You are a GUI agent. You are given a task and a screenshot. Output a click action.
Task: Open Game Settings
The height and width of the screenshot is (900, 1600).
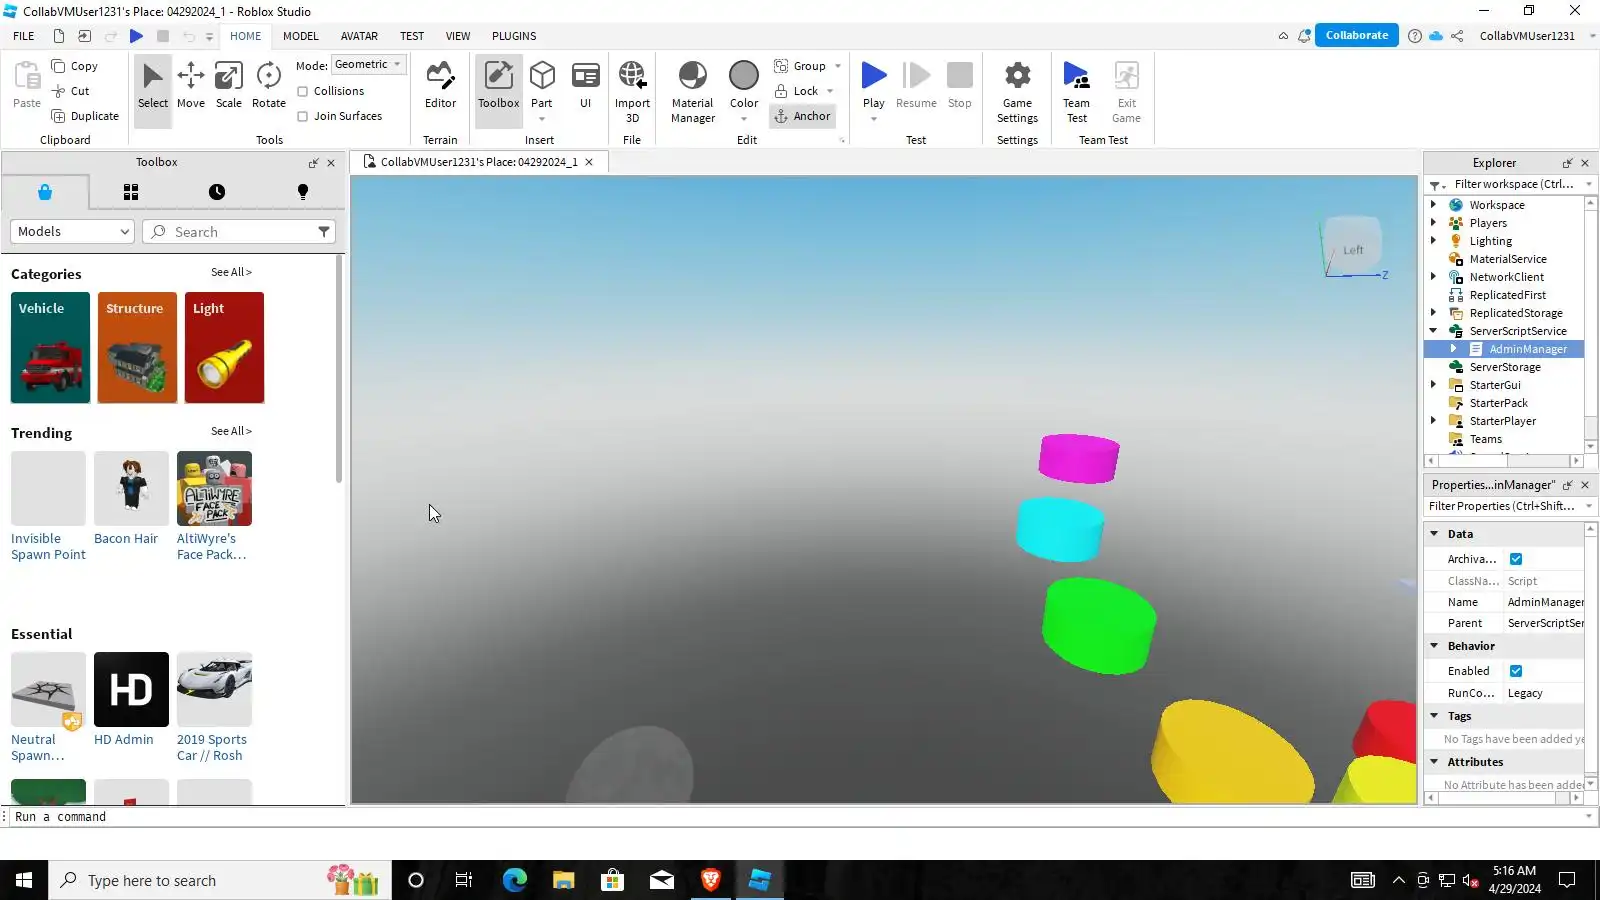[1017, 92]
